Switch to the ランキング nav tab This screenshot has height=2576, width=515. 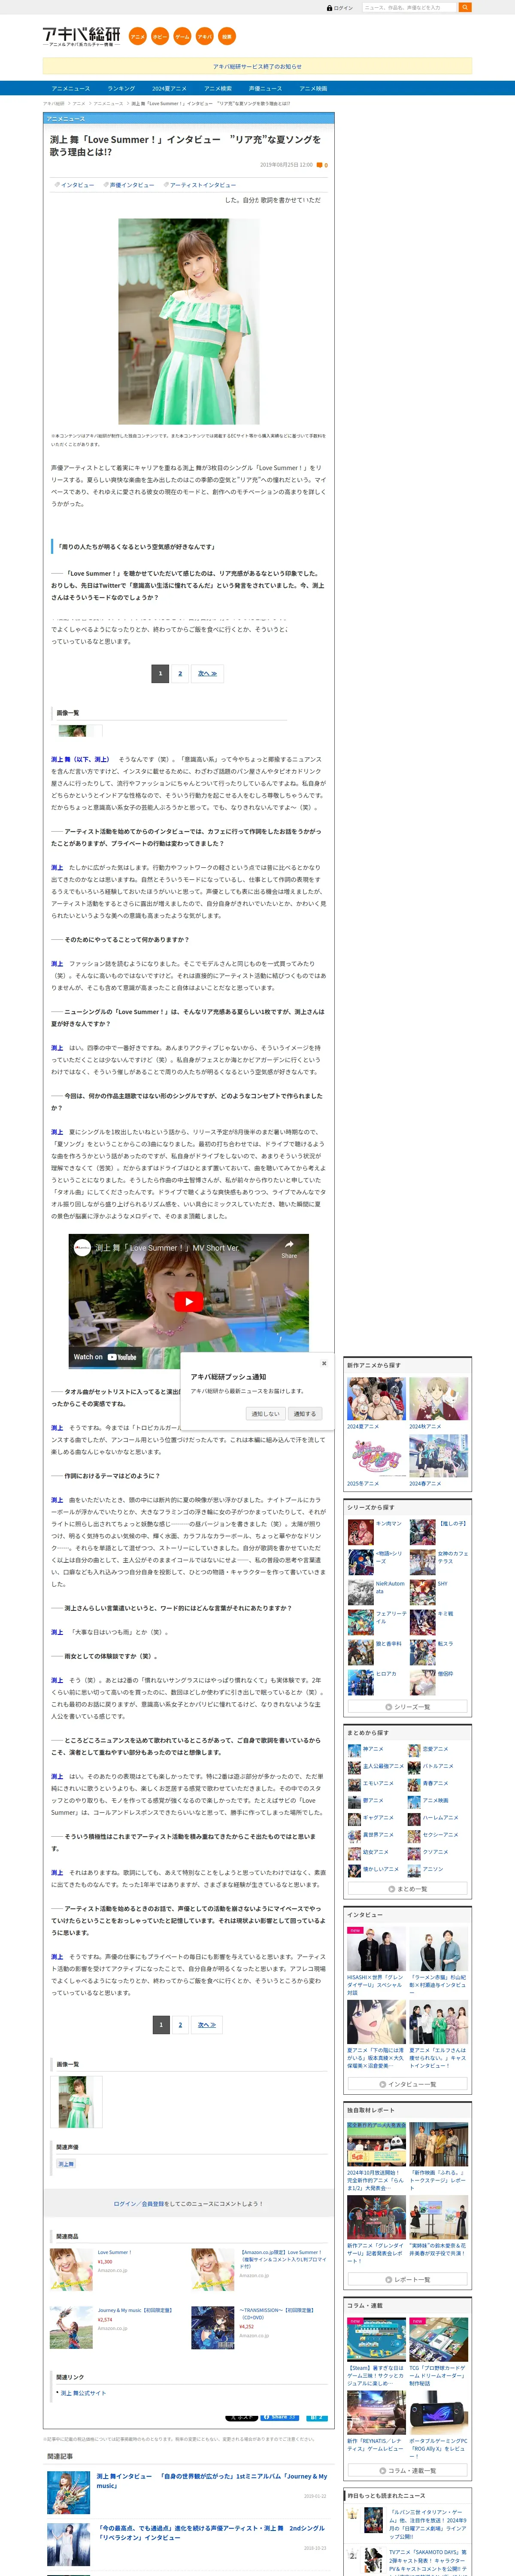tap(121, 88)
